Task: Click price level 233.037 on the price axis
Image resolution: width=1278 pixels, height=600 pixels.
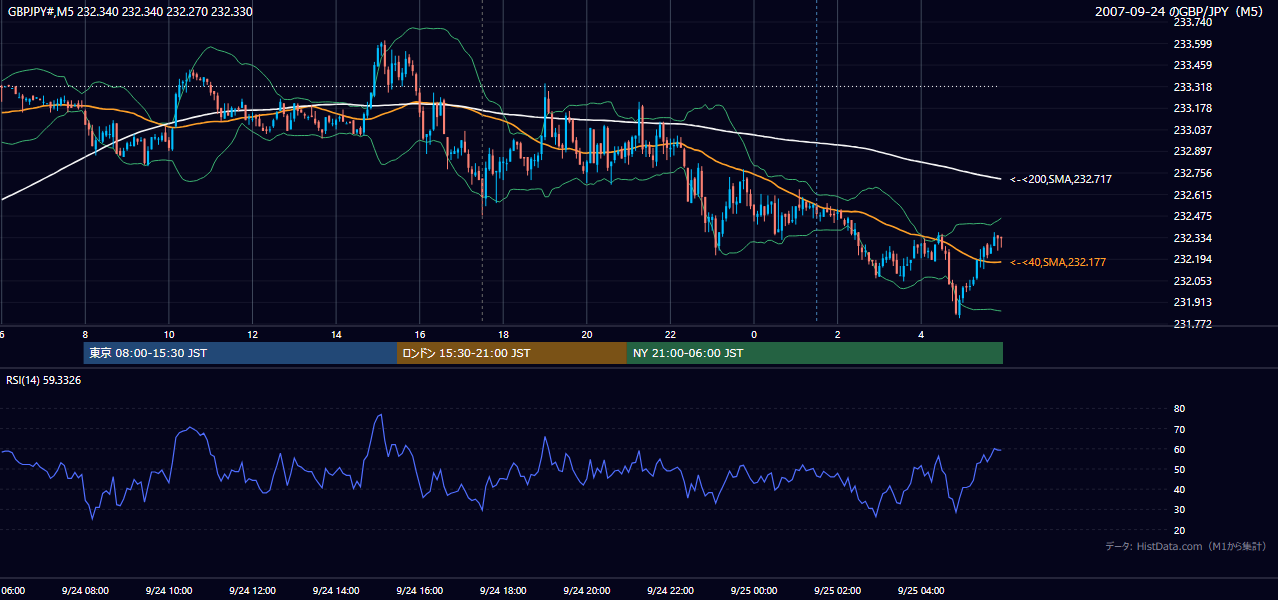Action: coord(1192,130)
